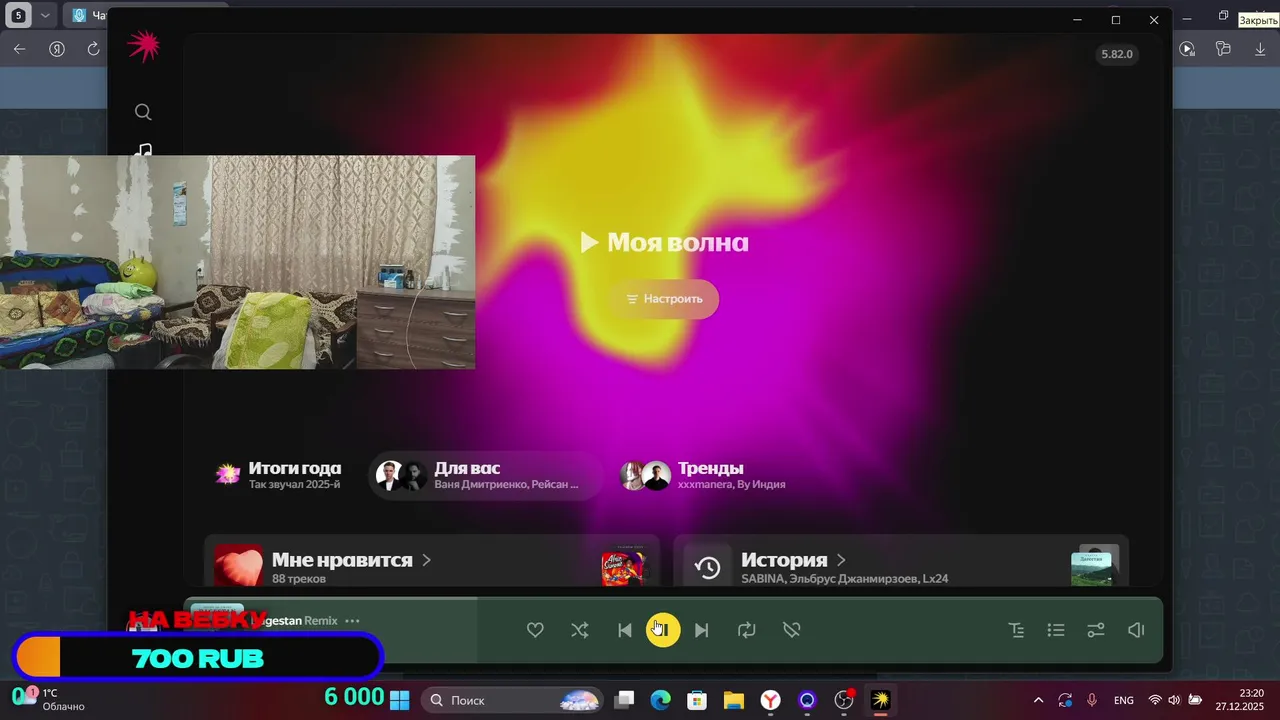Click tray microphone icon

[1092, 700]
